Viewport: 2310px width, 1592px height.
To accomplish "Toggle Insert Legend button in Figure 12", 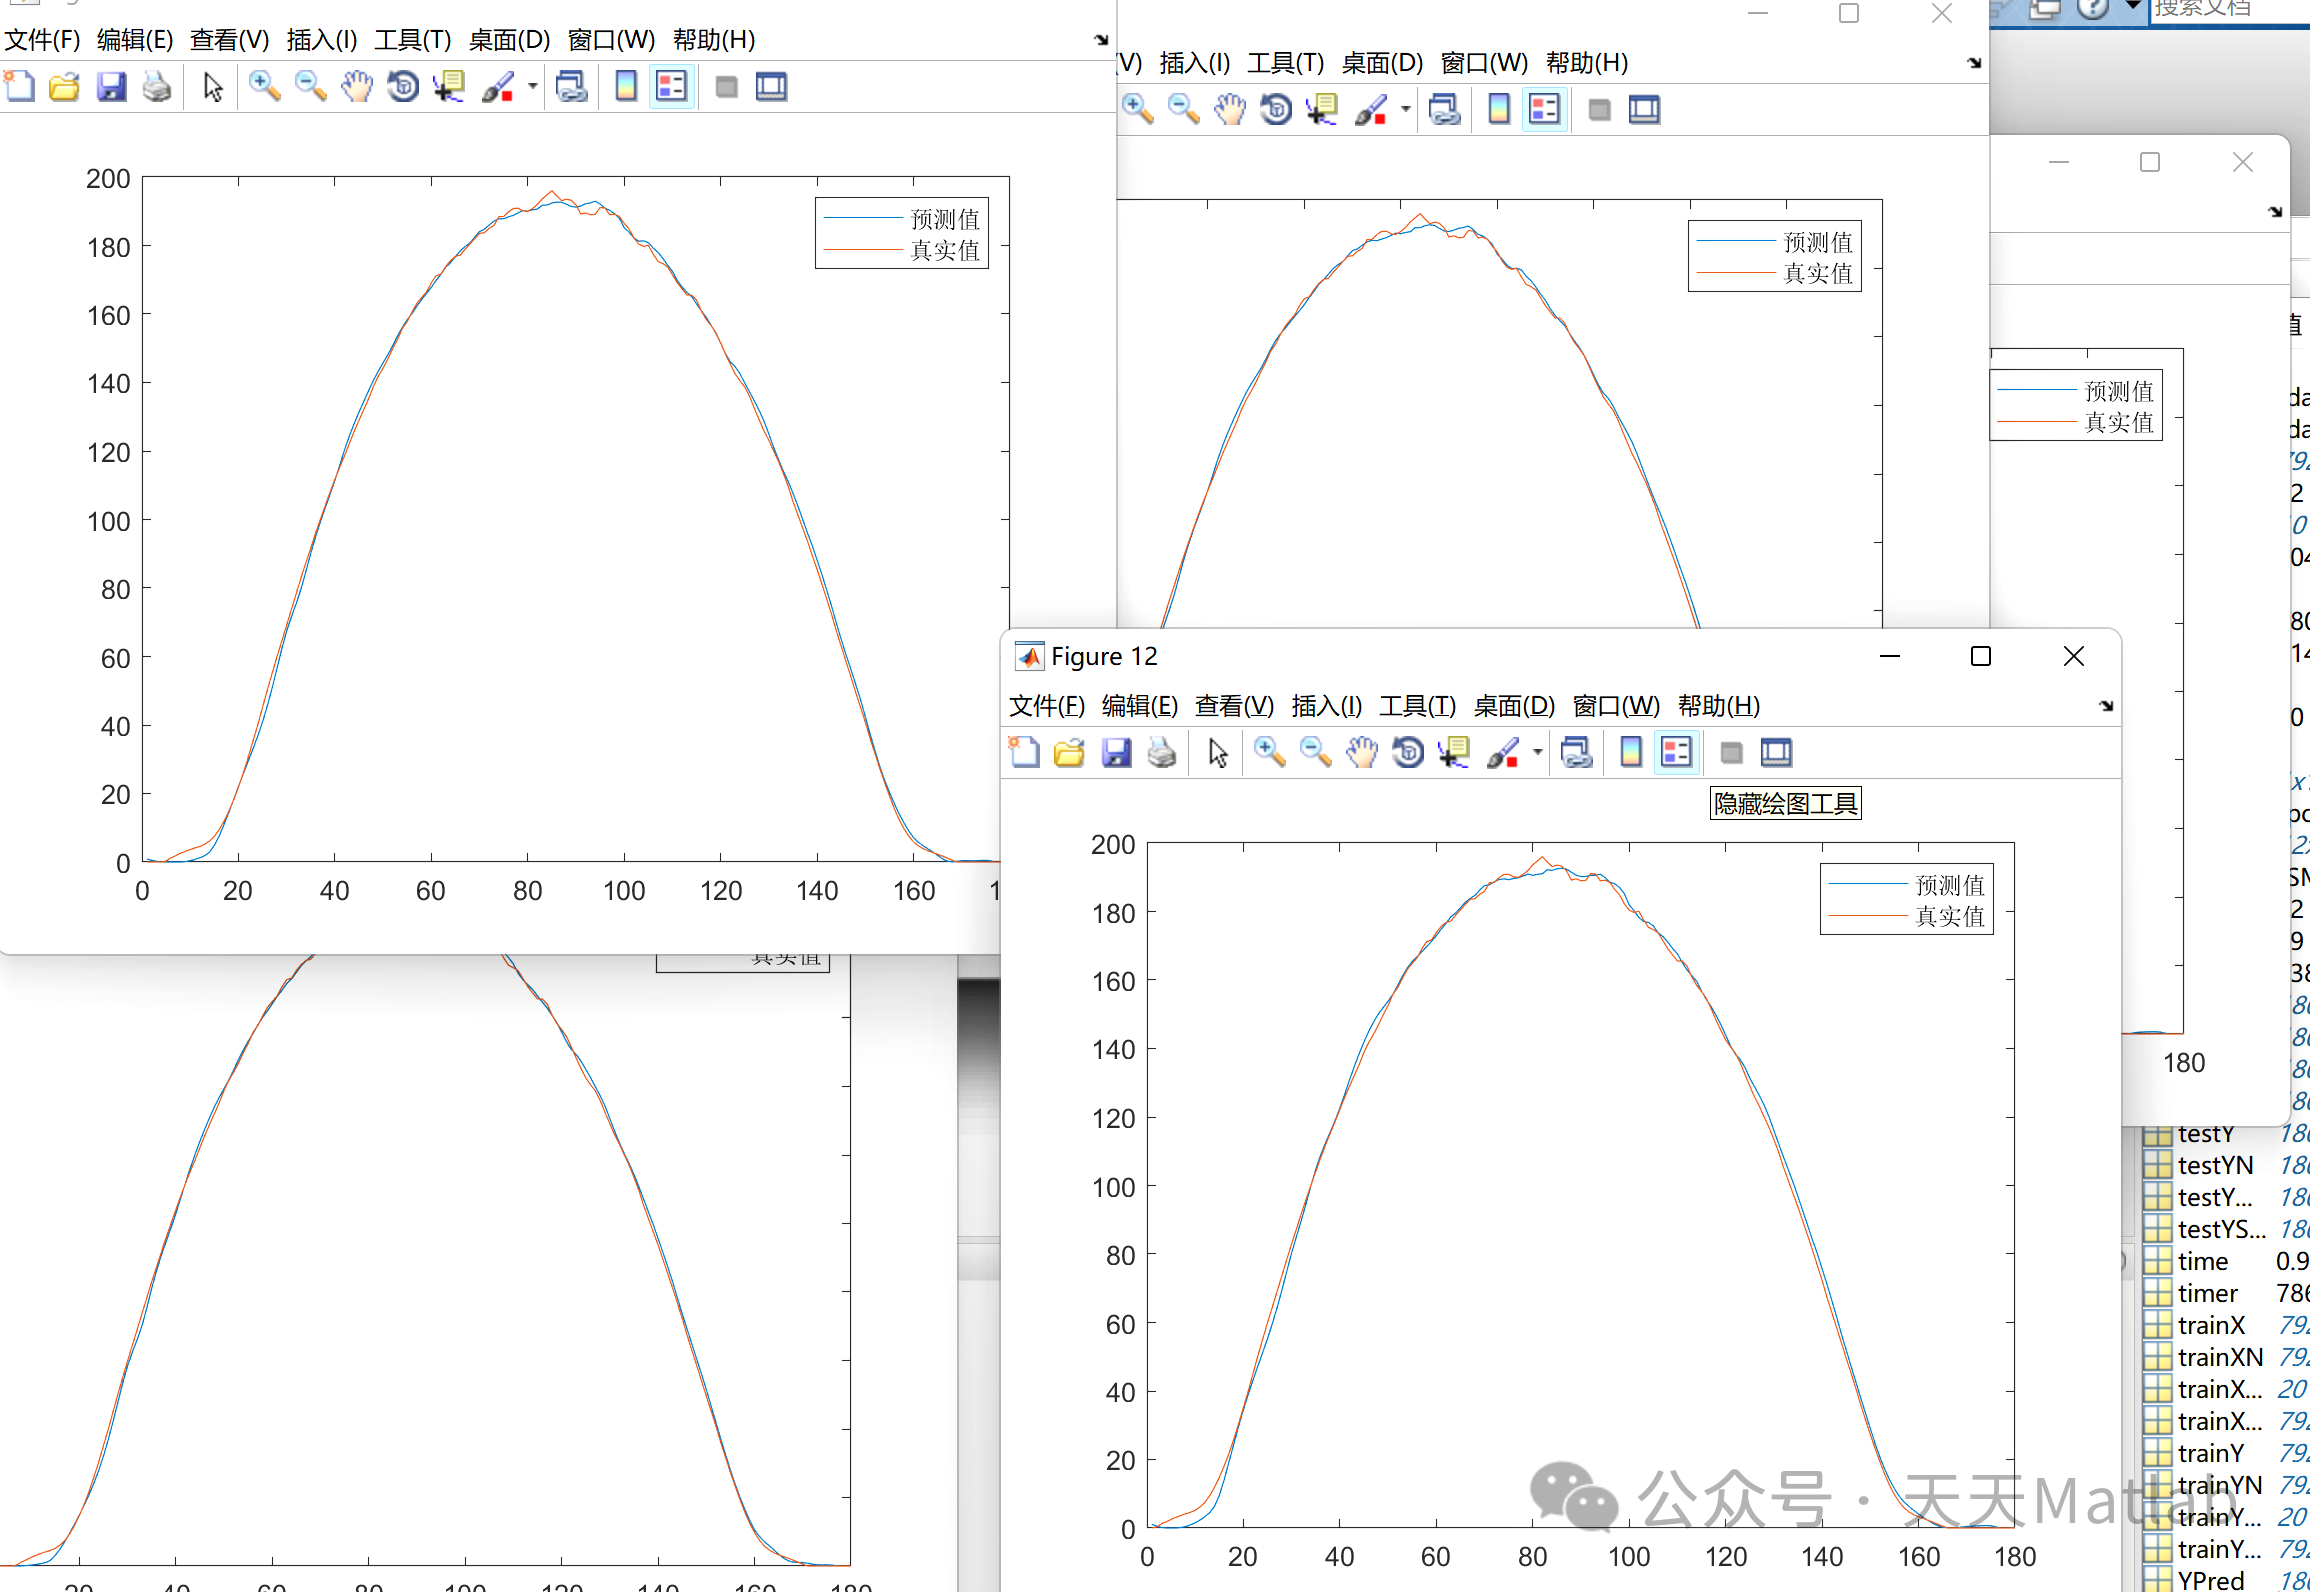I will coord(1677,752).
